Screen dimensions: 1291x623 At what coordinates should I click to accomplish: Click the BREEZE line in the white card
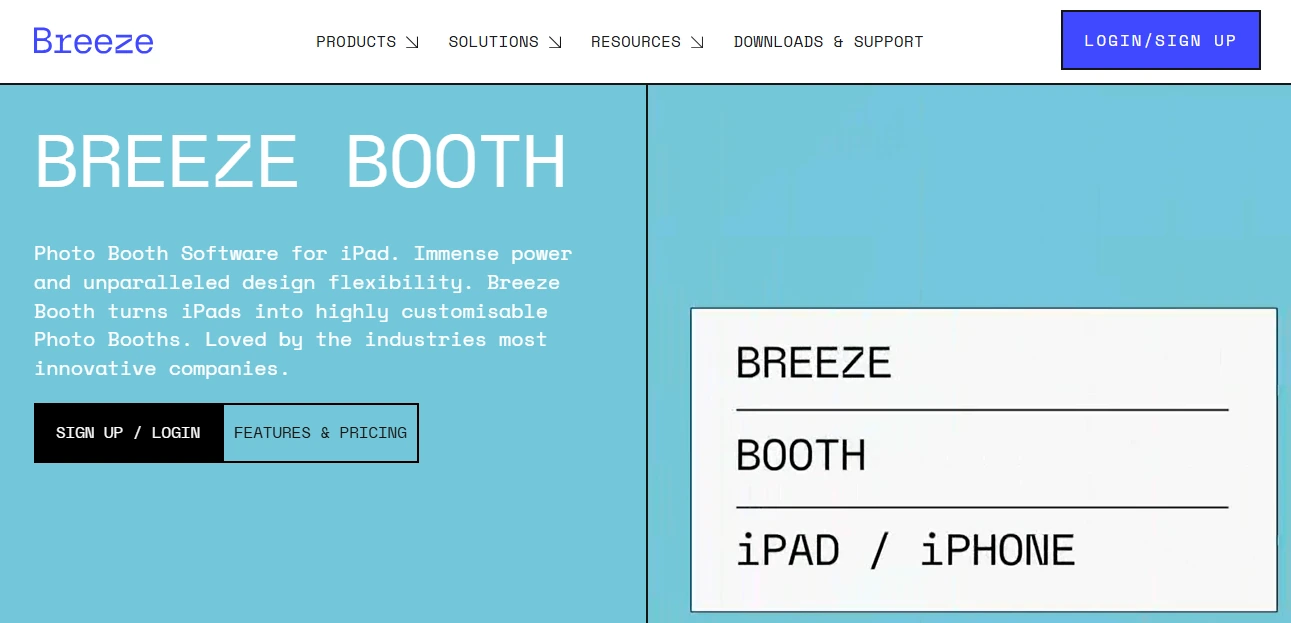point(813,362)
